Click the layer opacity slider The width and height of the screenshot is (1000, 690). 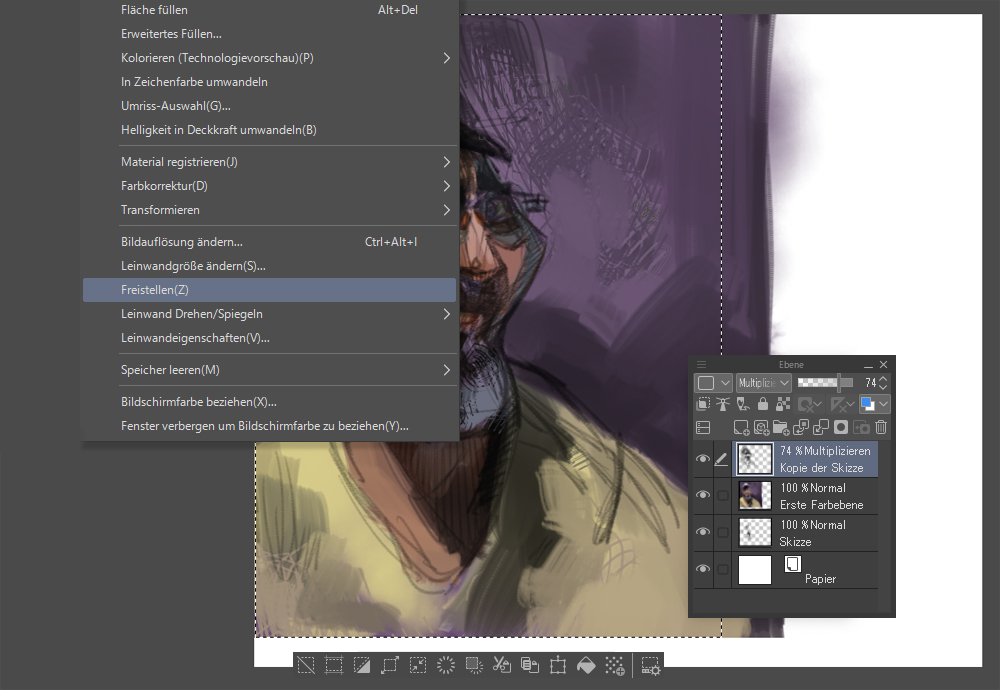(826, 382)
